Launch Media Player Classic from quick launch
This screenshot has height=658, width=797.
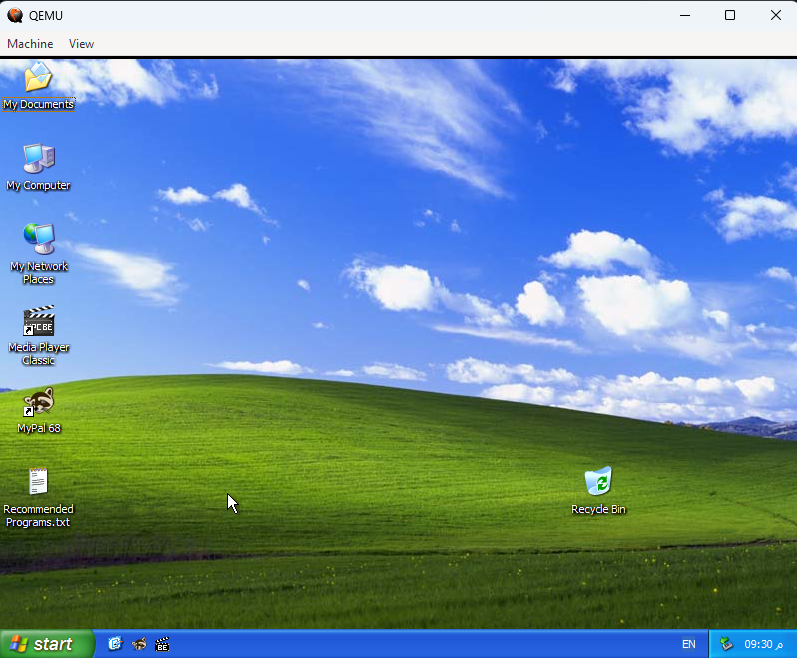[162, 644]
